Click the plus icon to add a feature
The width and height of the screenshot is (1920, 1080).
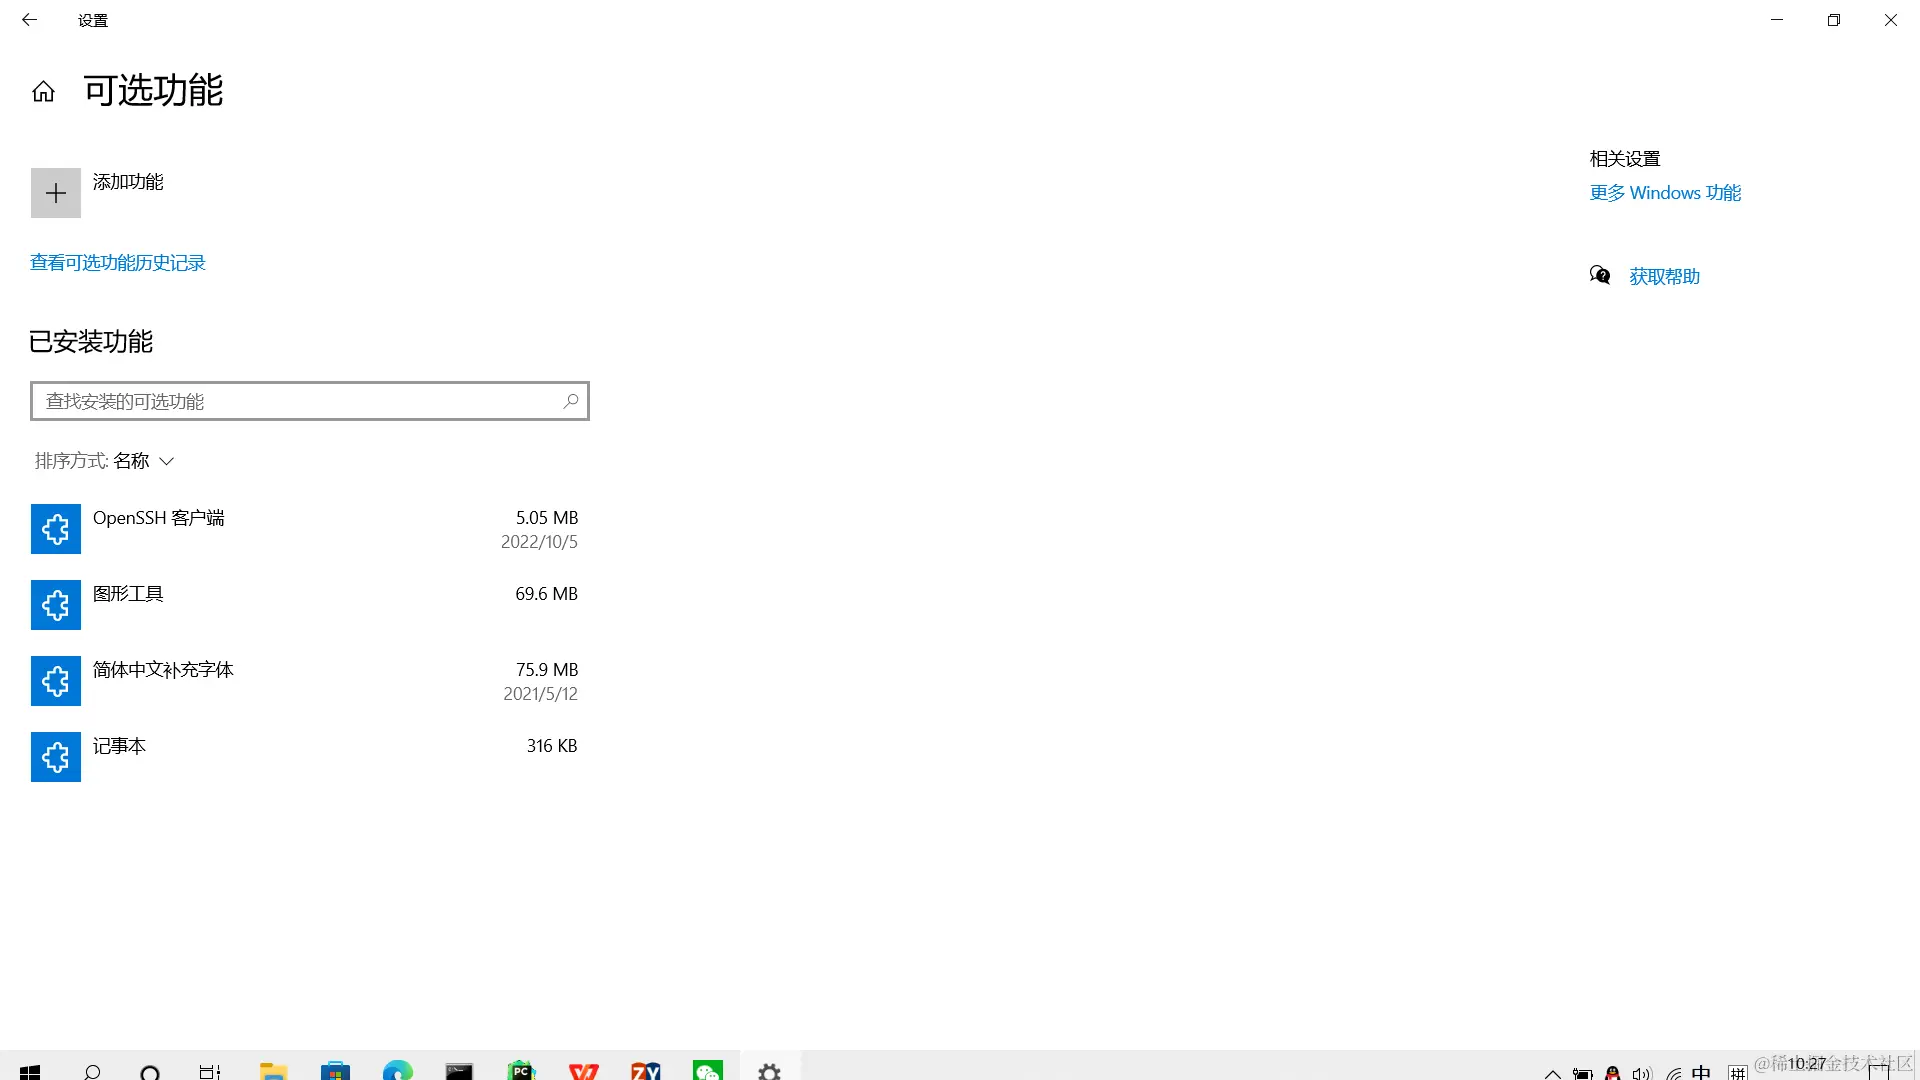[56, 193]
